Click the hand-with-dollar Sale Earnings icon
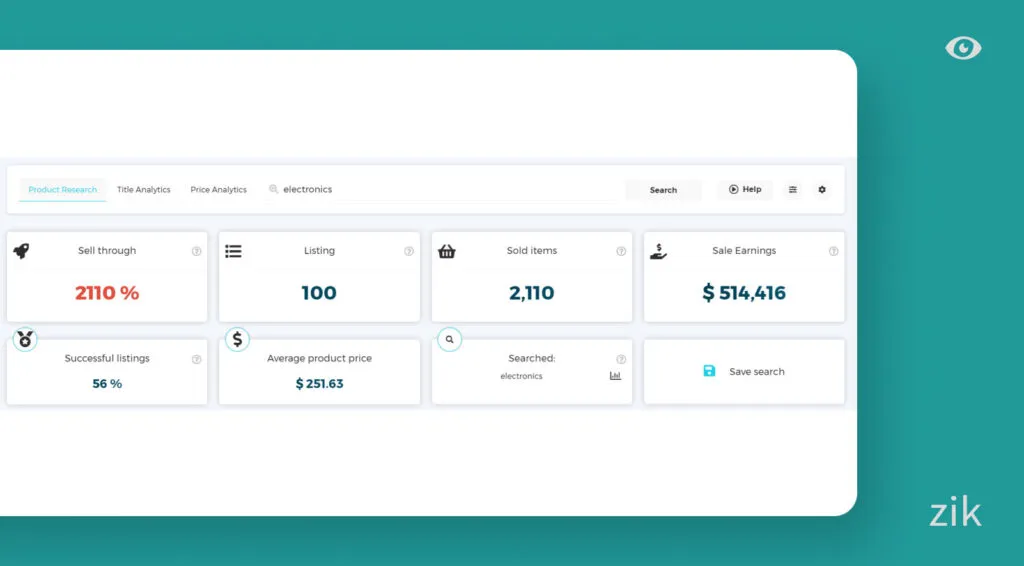Viewport: 1024px width, 566px height. (658, 251)
